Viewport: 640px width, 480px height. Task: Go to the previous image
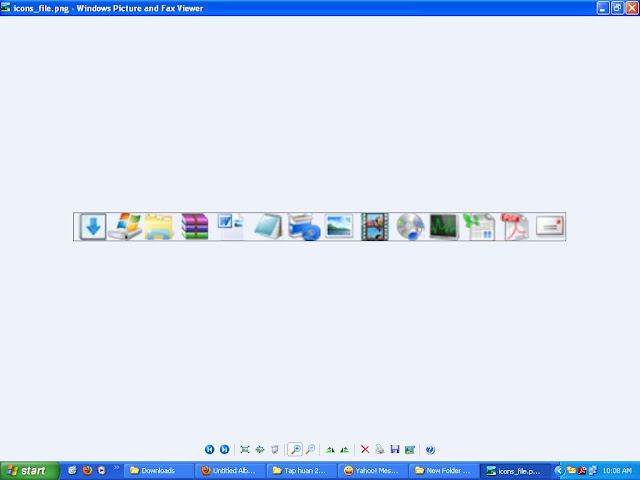click(x=209, y=449)
